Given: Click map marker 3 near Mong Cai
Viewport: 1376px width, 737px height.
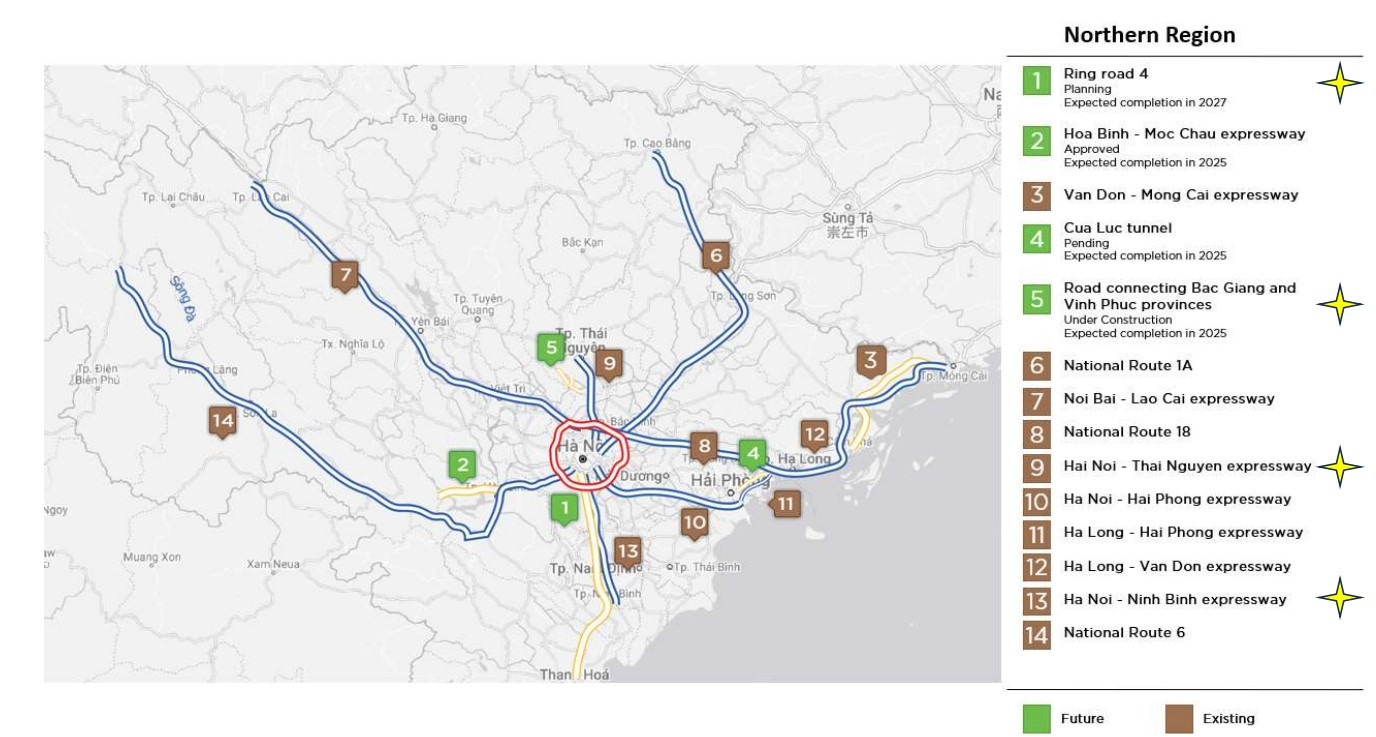Looking at the screenshot, I should coord(870,360).
